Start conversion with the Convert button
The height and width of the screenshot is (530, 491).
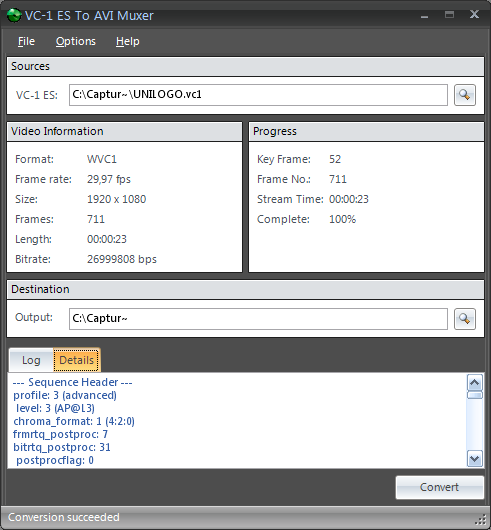point(440,487)
